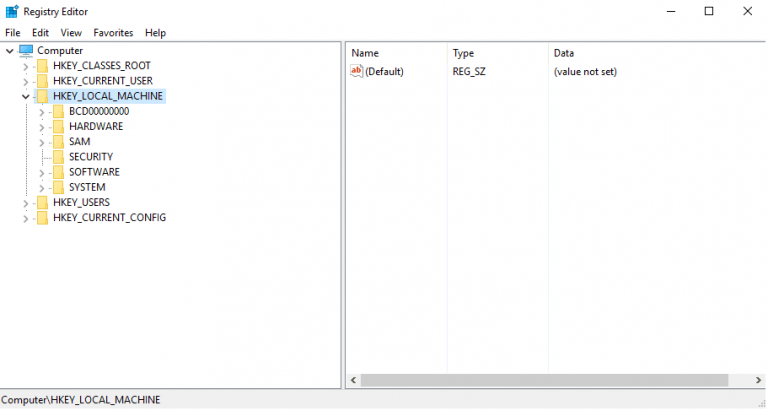Image resolution: width=768 pixels, height=411 pixels.
Task: Collapse the Computer root node
Action: pyautogui.click(x=9, y=51)
